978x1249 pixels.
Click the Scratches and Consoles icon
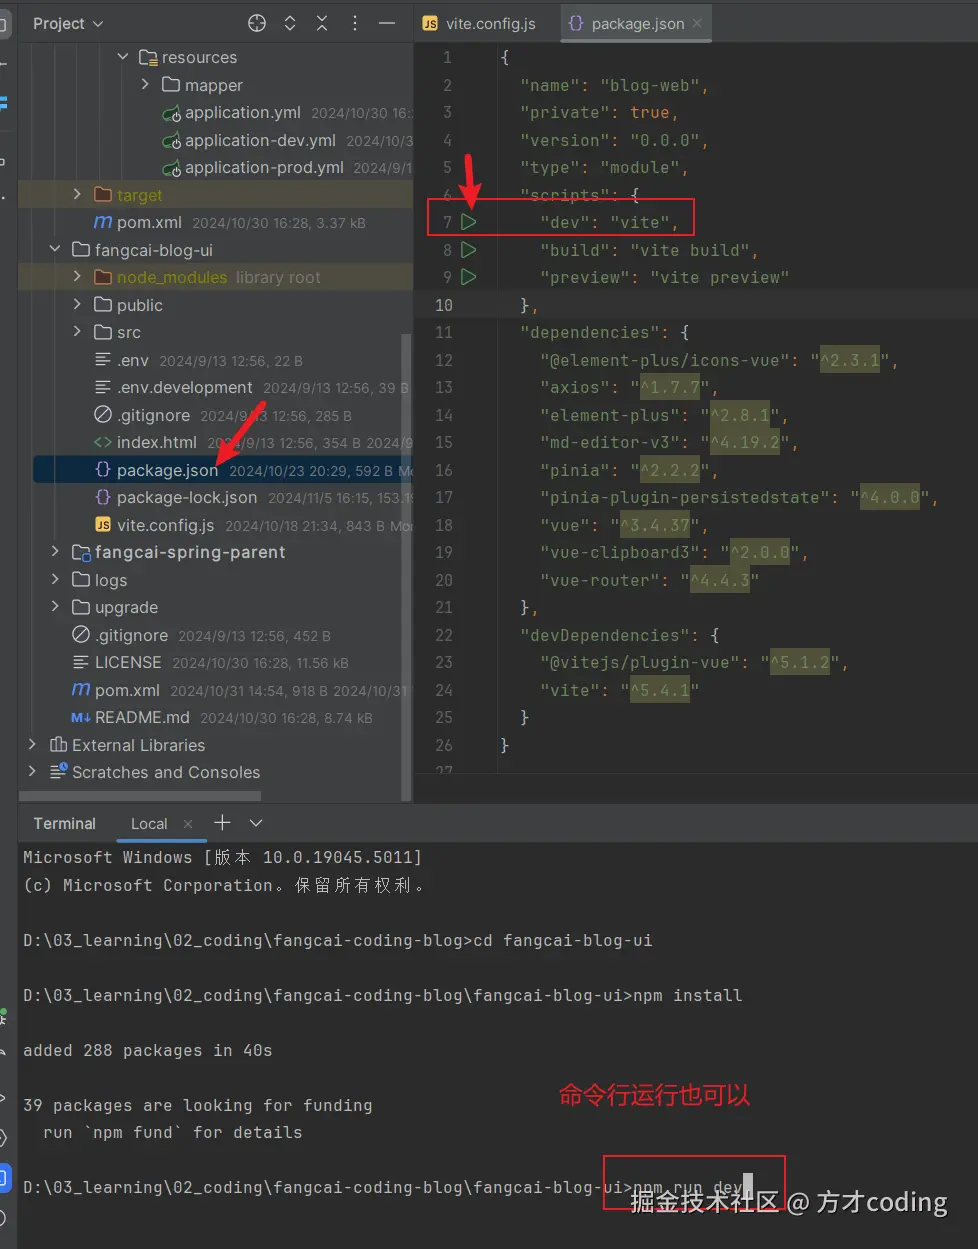[58, 772]
